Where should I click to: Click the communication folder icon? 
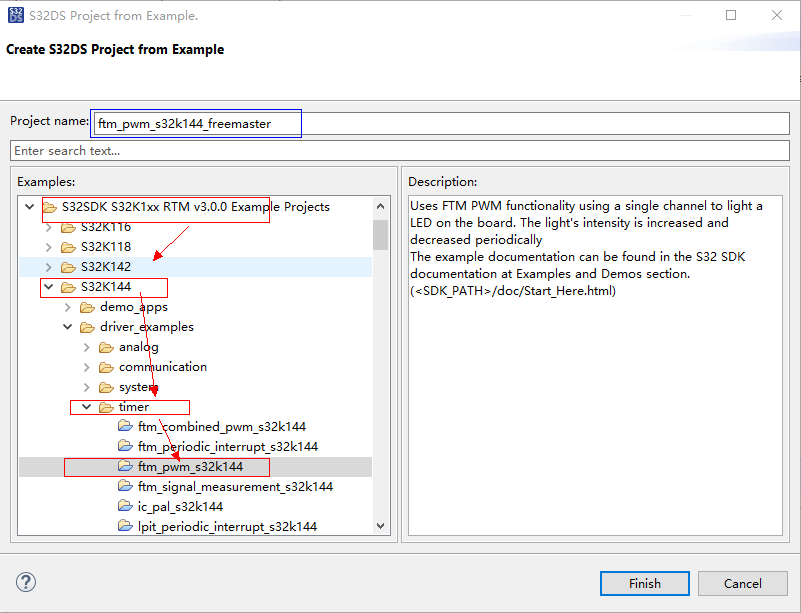coord(106,367)
